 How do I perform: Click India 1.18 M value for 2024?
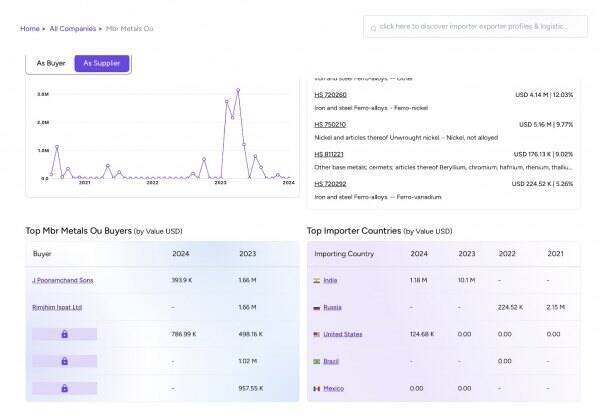coord(419,280)
